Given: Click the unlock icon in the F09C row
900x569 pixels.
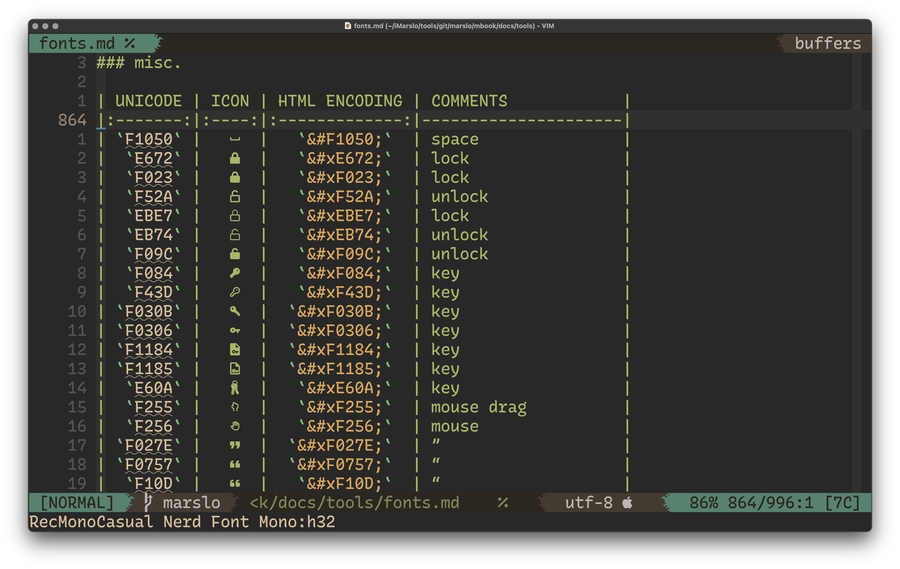Looking at the screenshot, I should point(235,254).
